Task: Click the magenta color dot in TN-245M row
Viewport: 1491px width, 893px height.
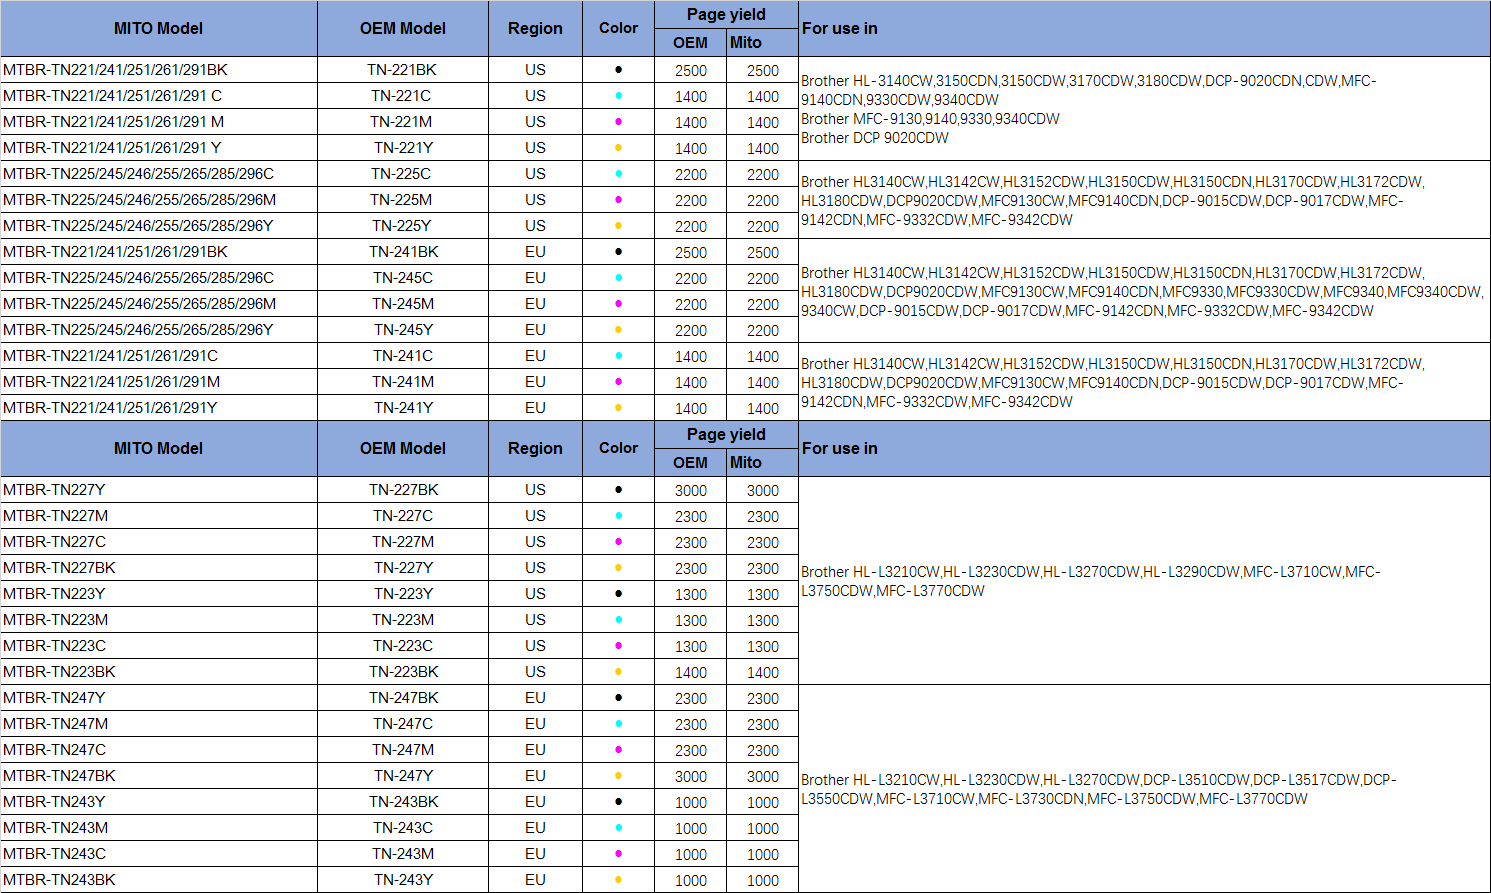Action: coord(618,304)
